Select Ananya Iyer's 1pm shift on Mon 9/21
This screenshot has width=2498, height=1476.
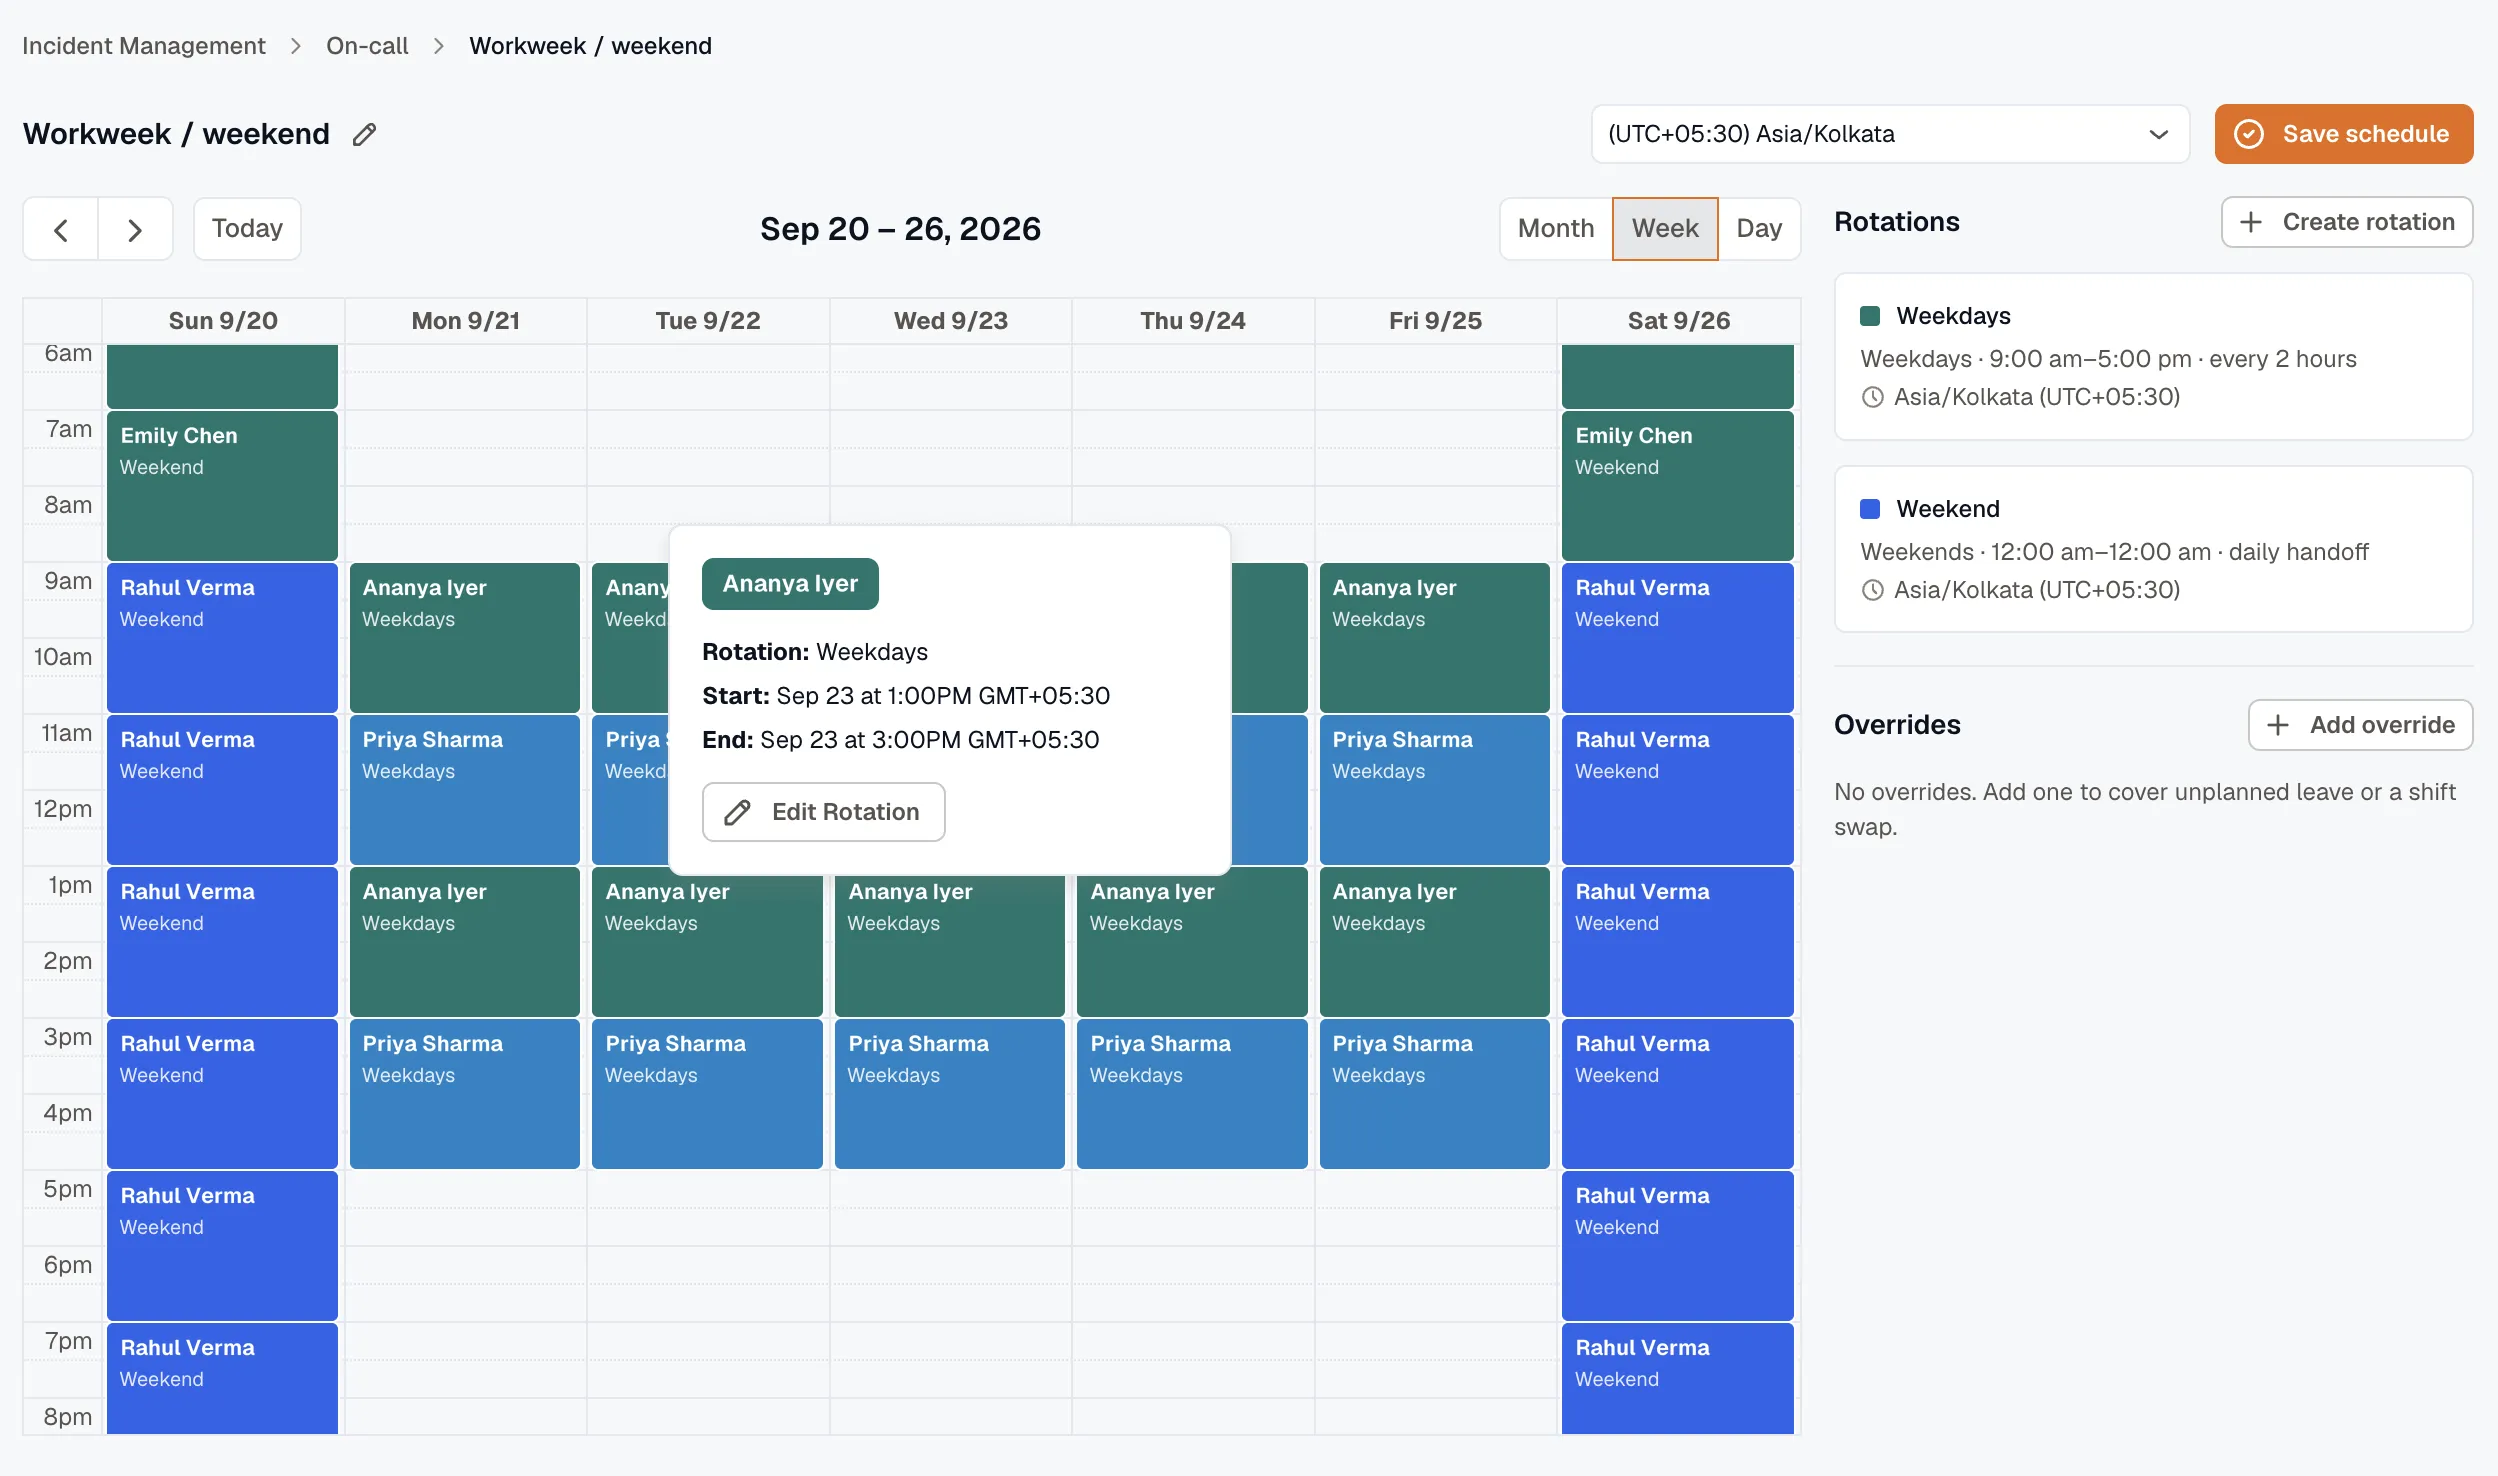coord(464,941)
